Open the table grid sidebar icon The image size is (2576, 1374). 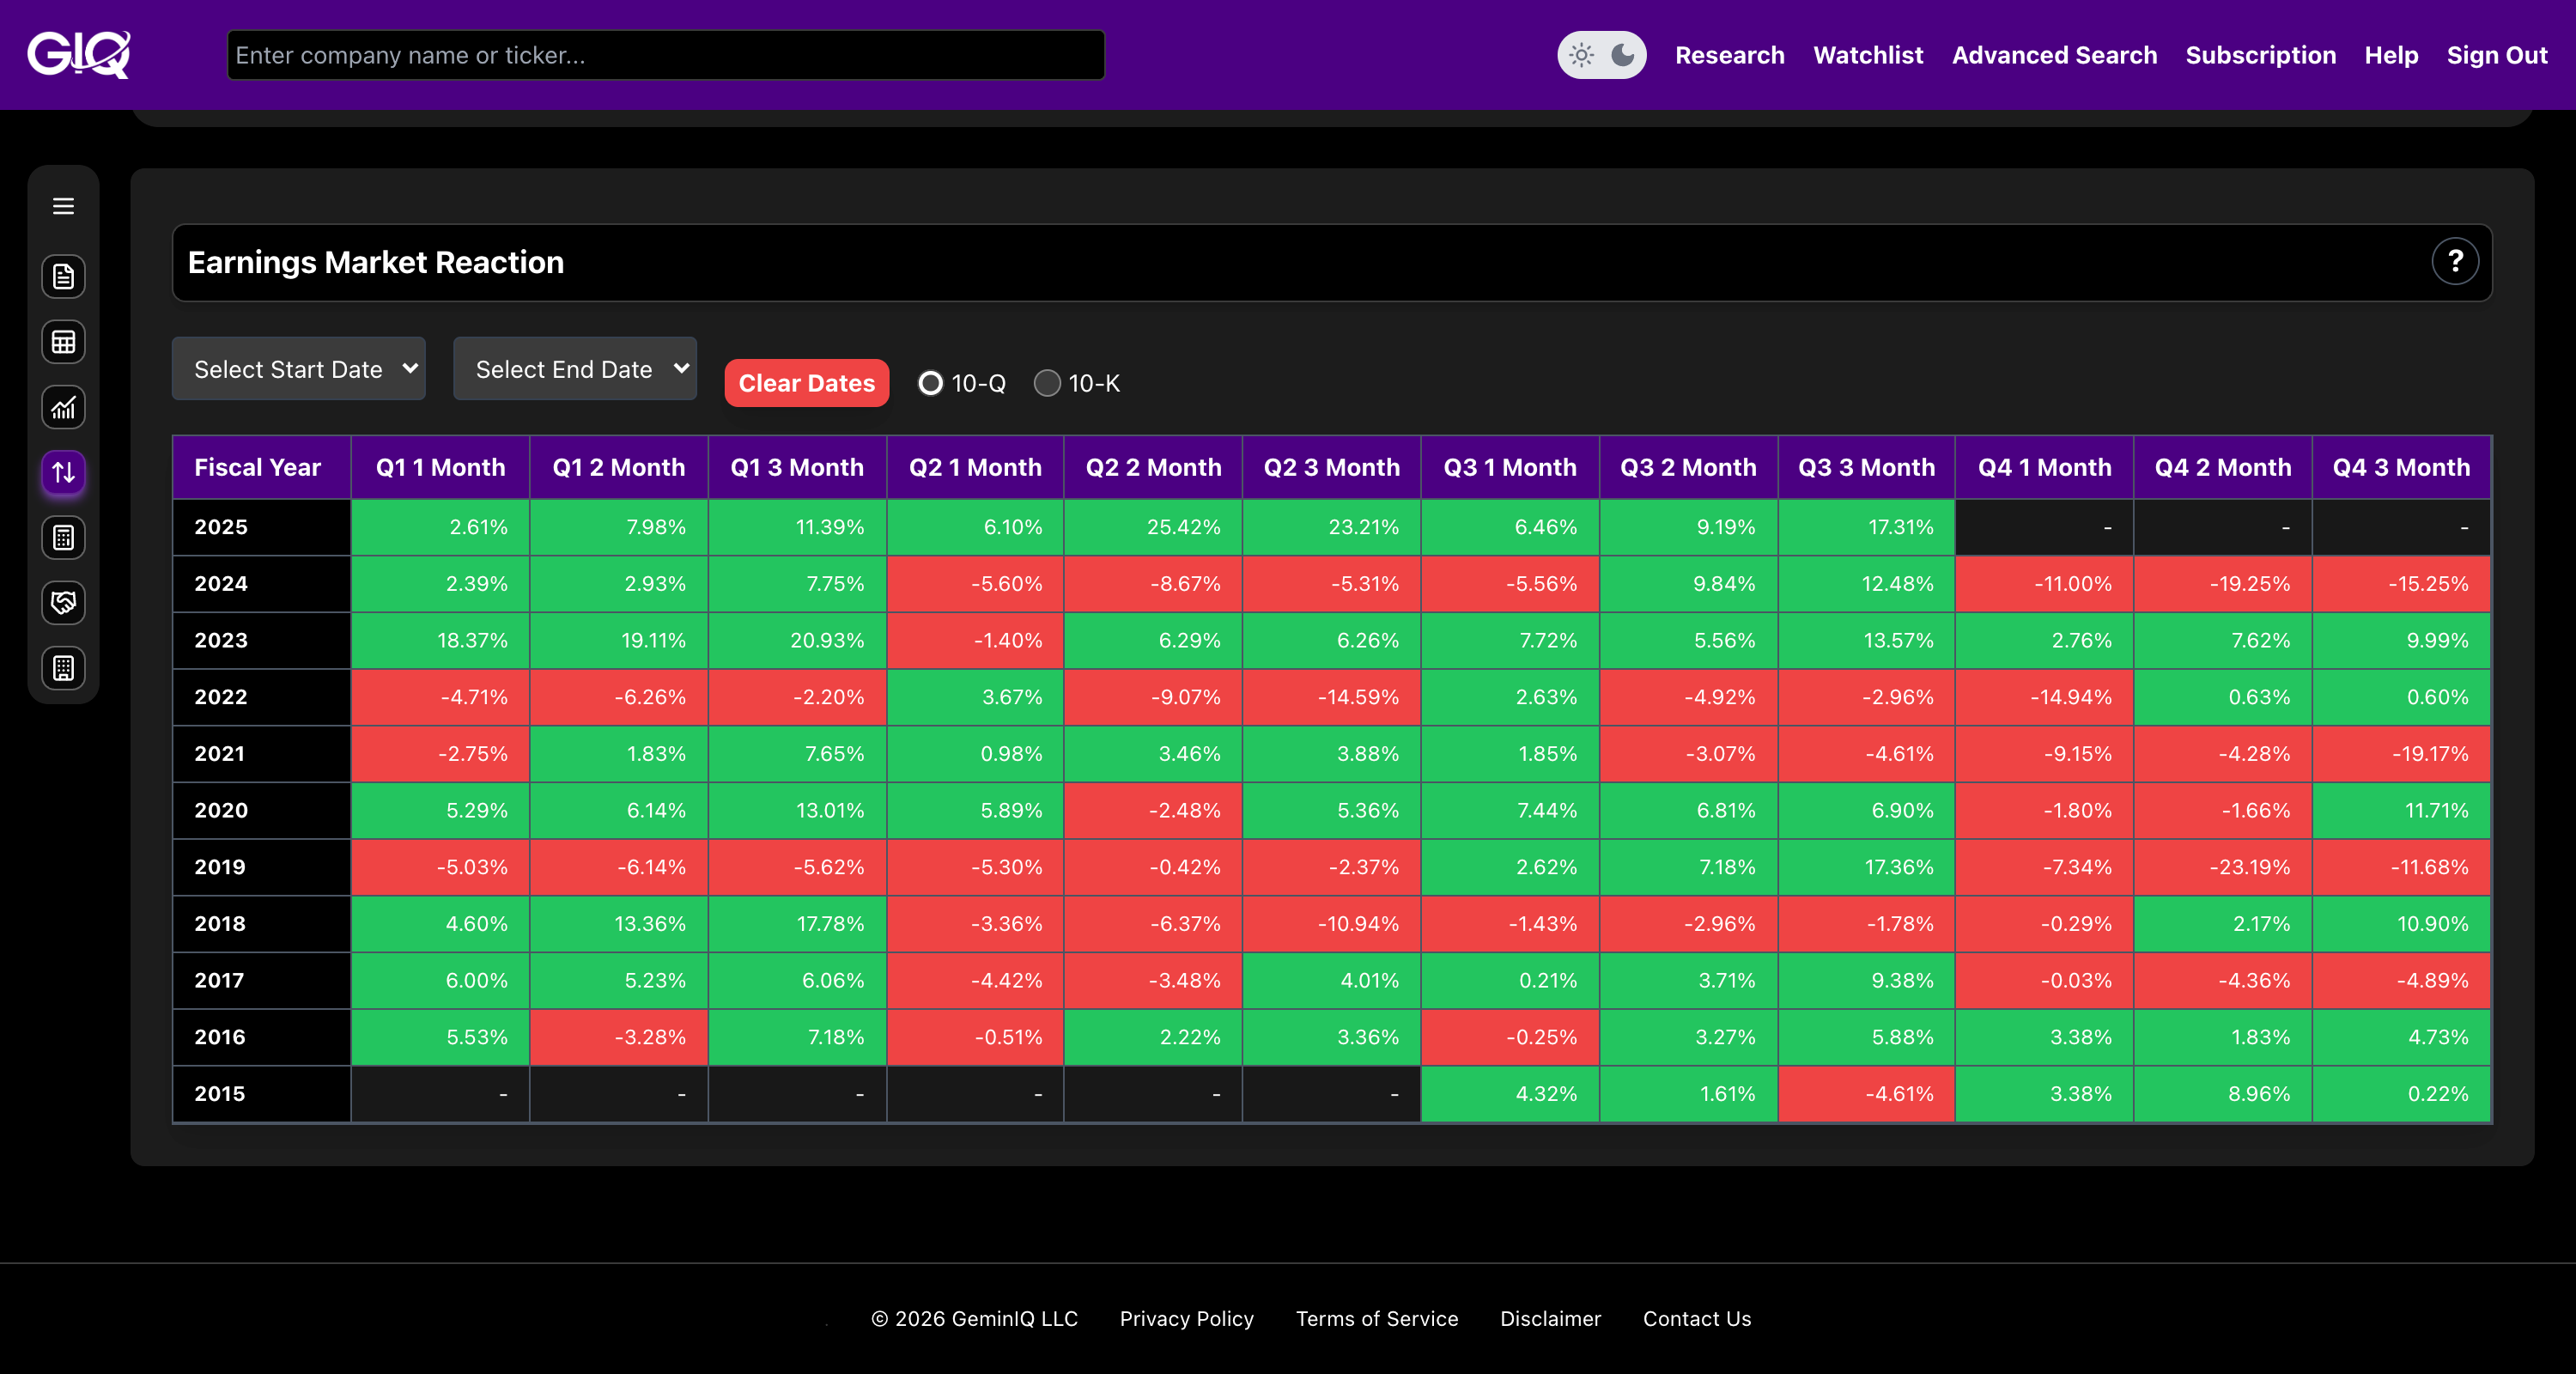pyautogui.click(x=63, y=342)
